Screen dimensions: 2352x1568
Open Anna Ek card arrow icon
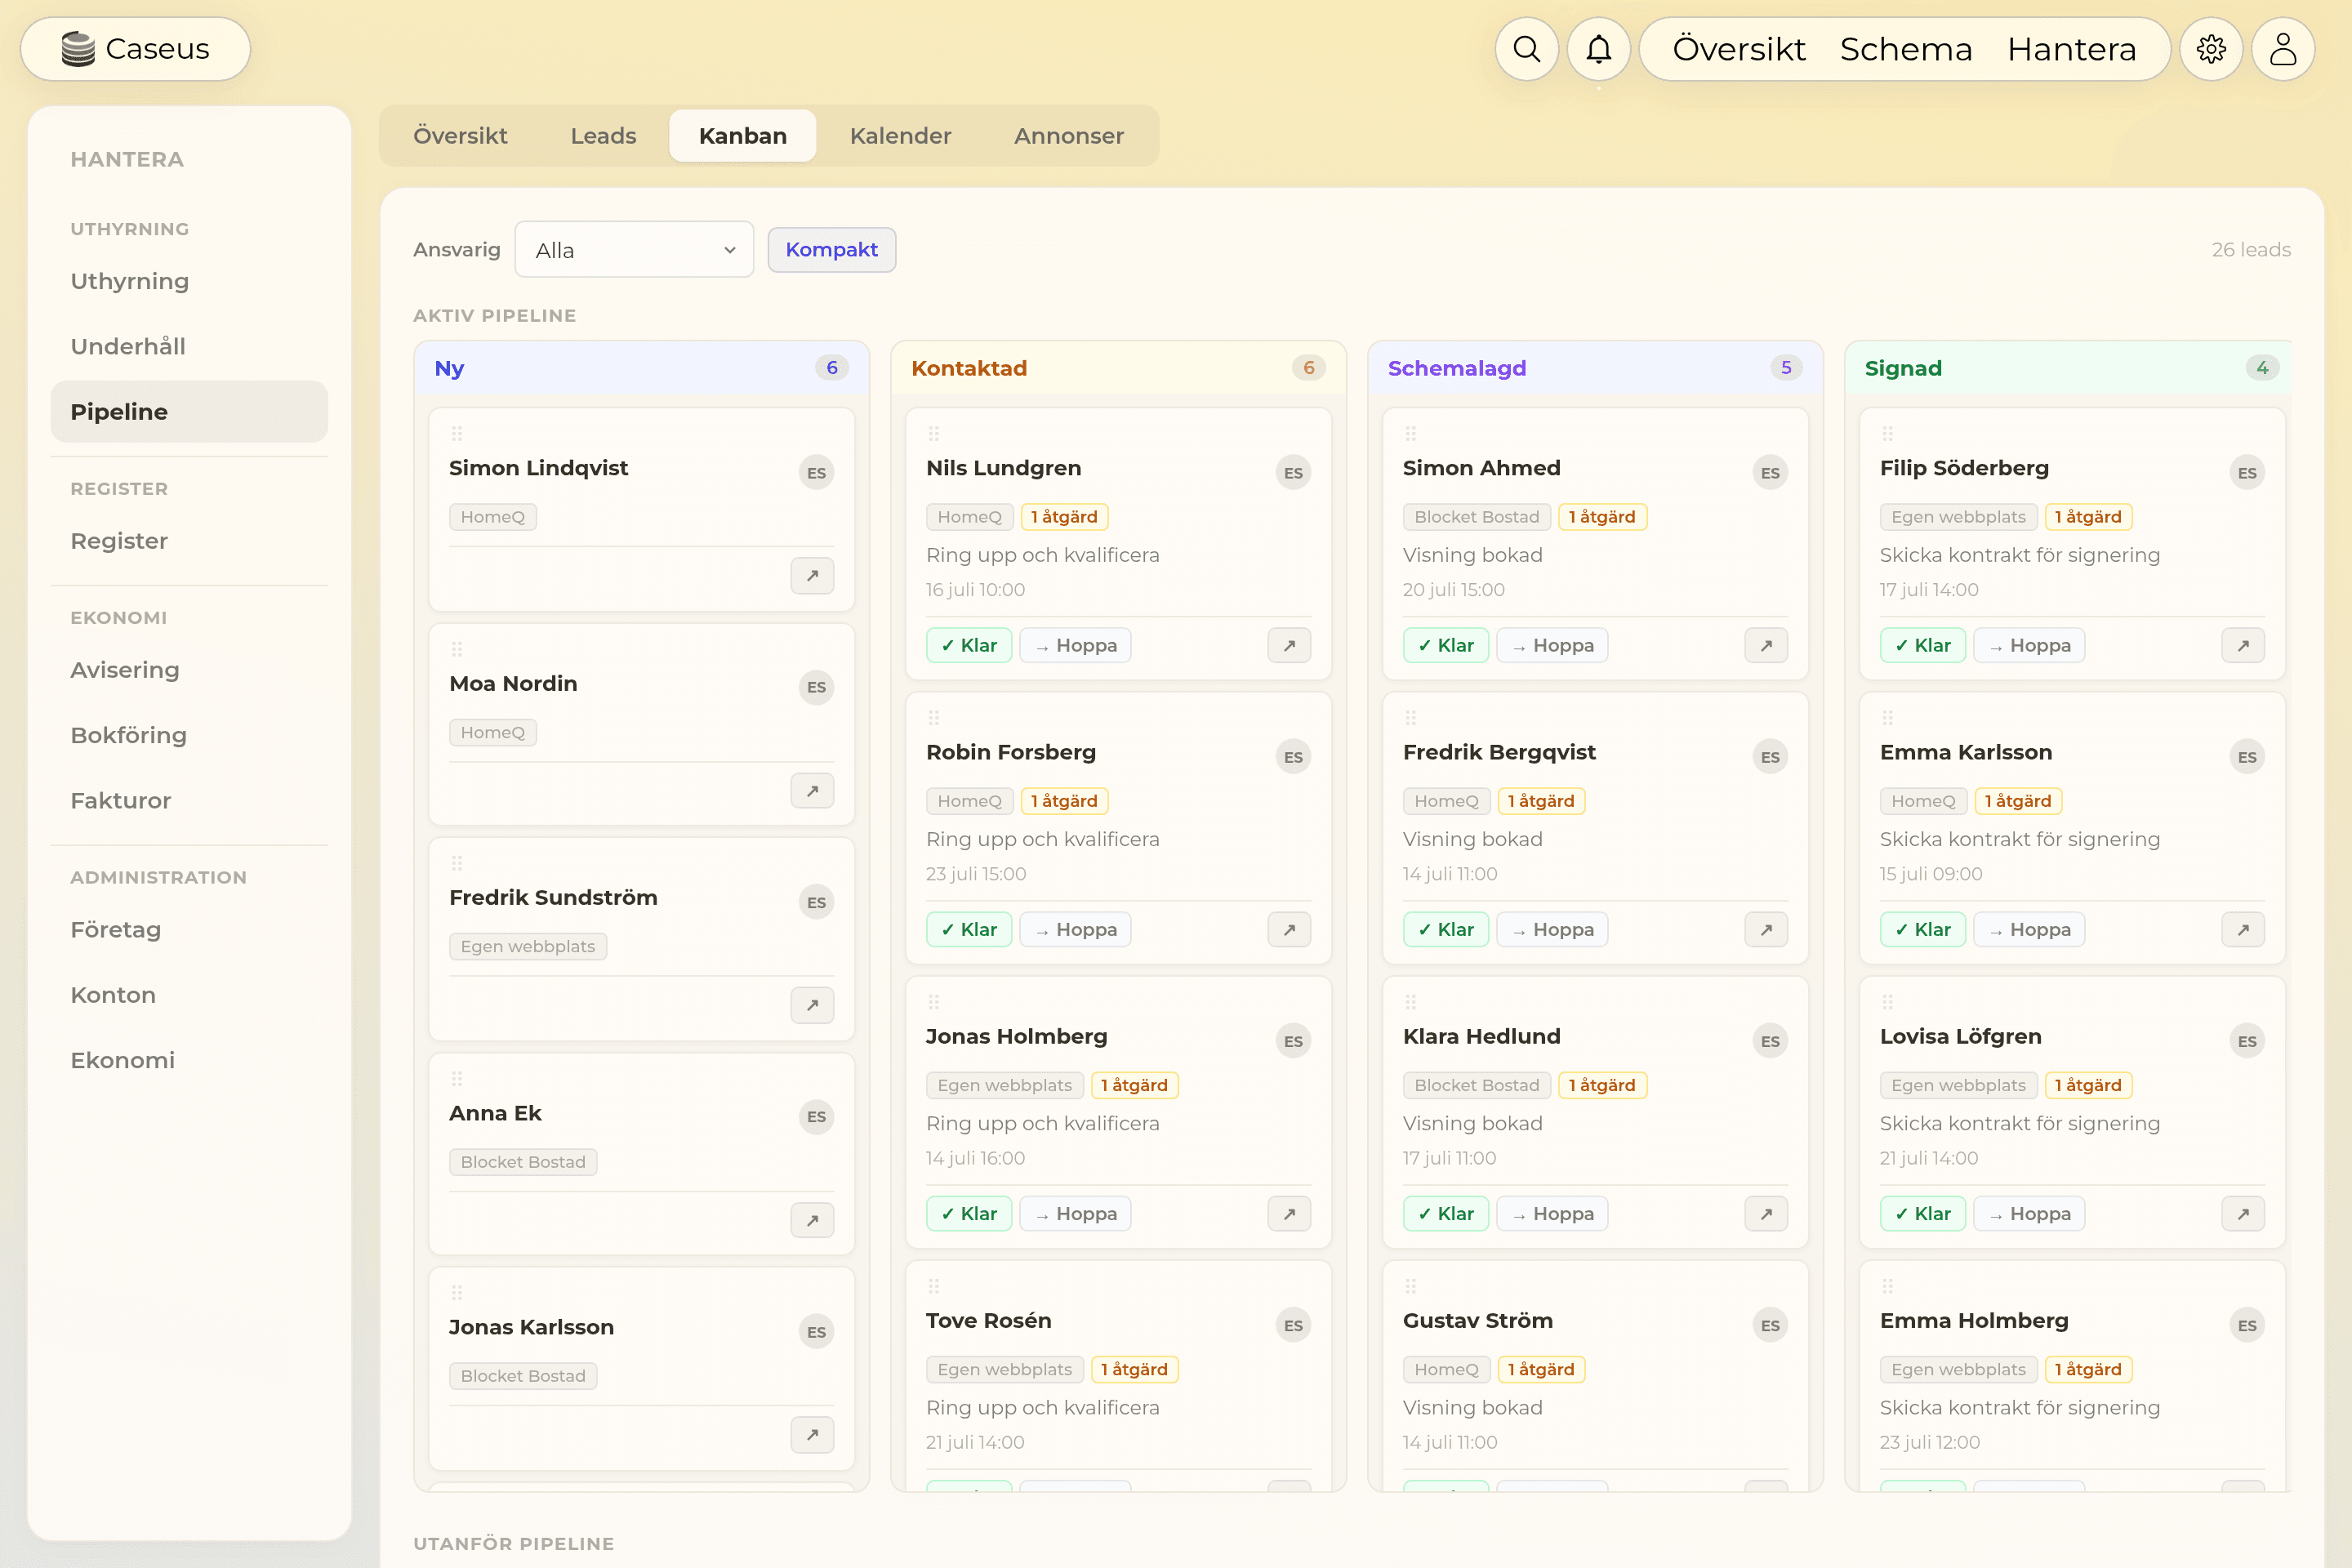812,1220
